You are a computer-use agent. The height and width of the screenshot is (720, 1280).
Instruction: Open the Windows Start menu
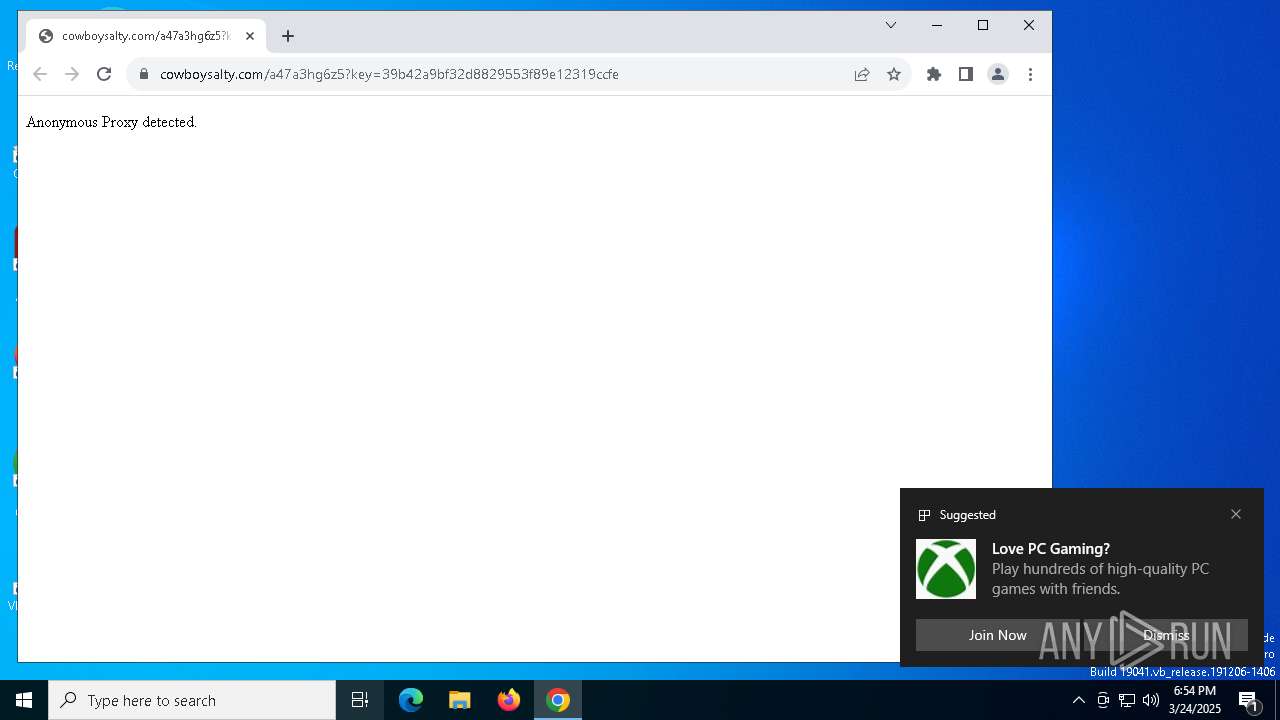tap(24, 700)
